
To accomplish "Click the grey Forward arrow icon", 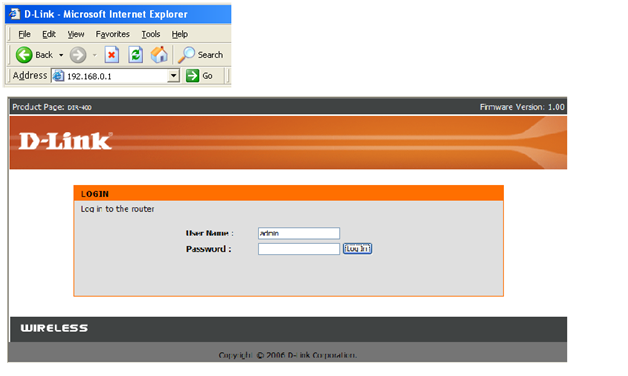I will (78, 55).
